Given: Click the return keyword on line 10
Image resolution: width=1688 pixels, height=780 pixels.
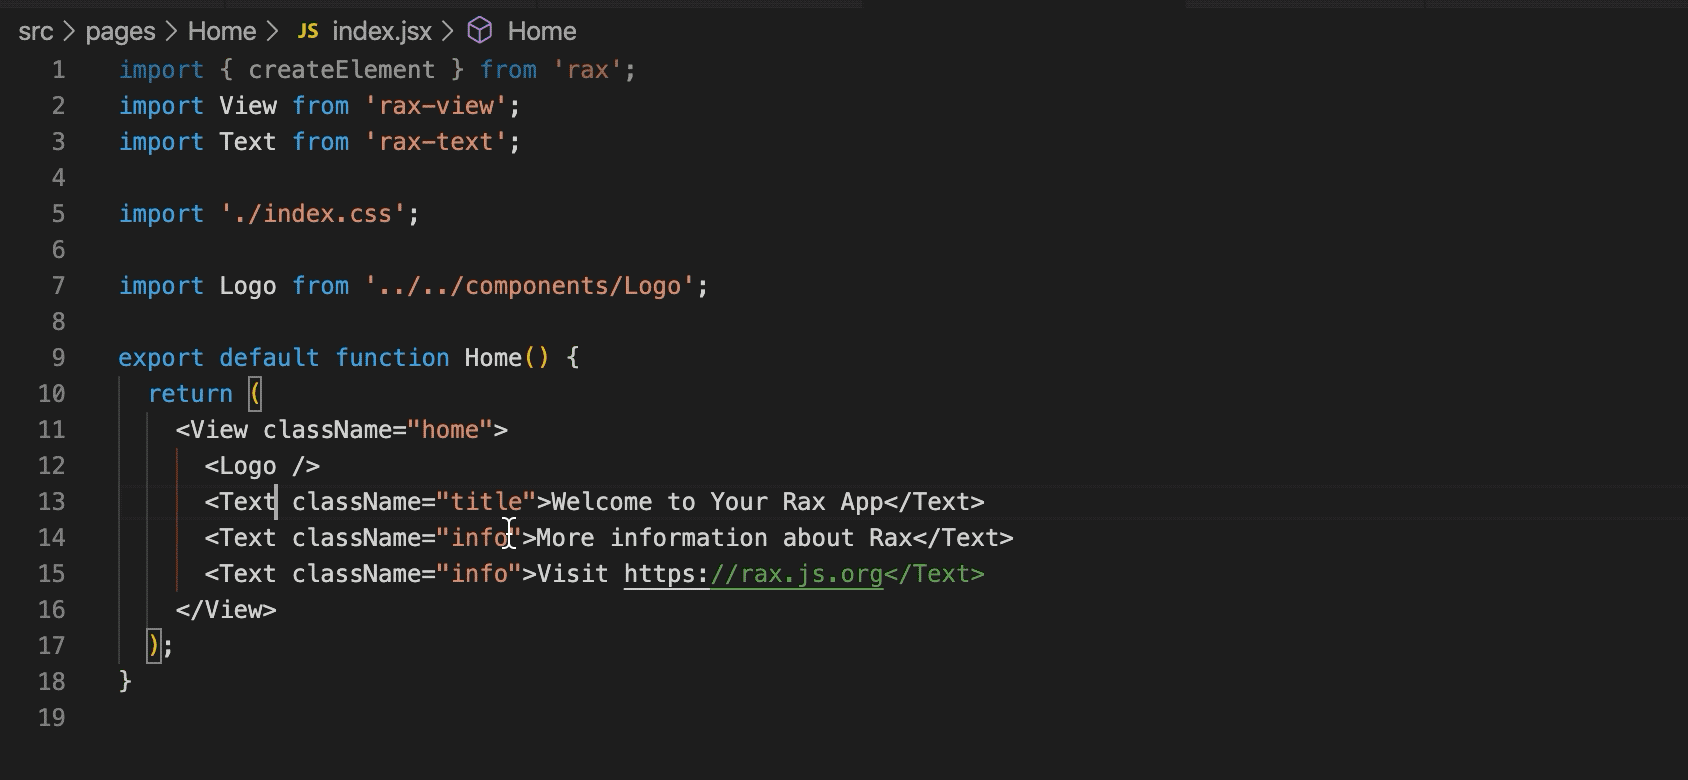Looking at the screenshot, I should click(190, 394).
